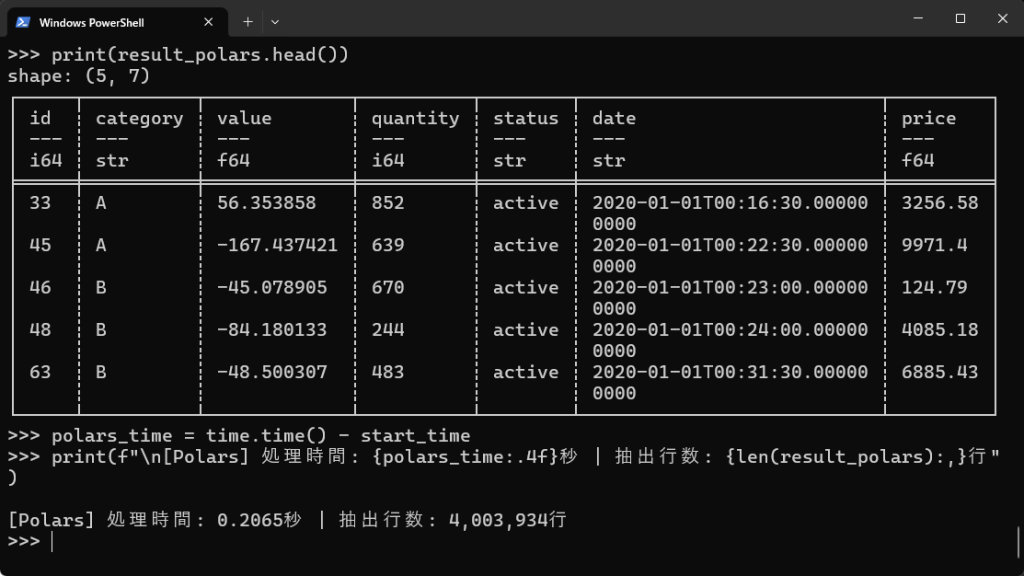Click the "category" column header
Screen dimensions: 1024x576
point(139,118)
